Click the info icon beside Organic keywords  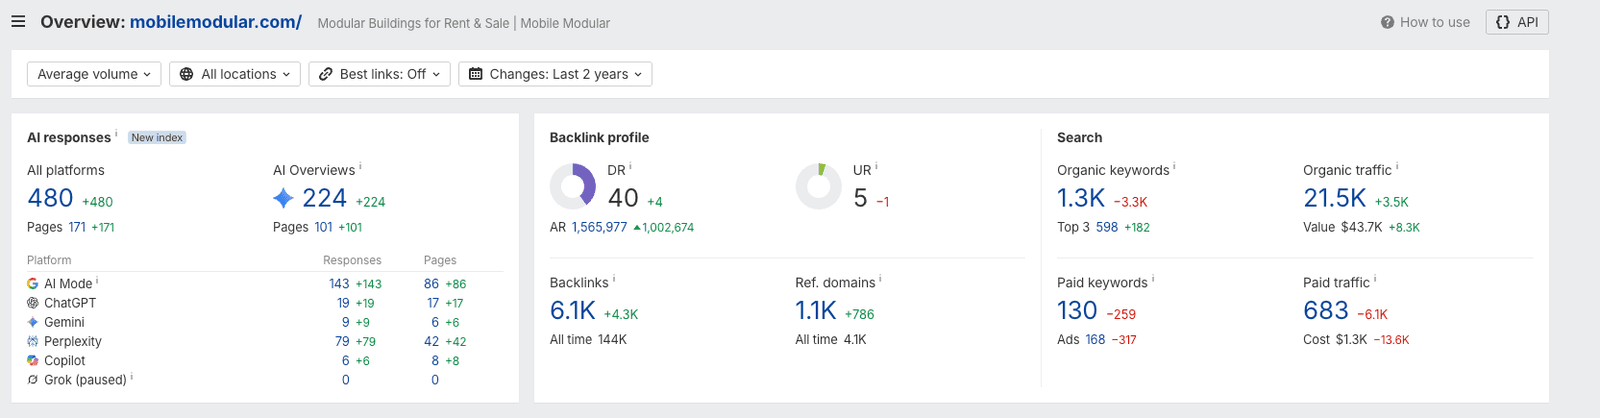point(1174,167)
